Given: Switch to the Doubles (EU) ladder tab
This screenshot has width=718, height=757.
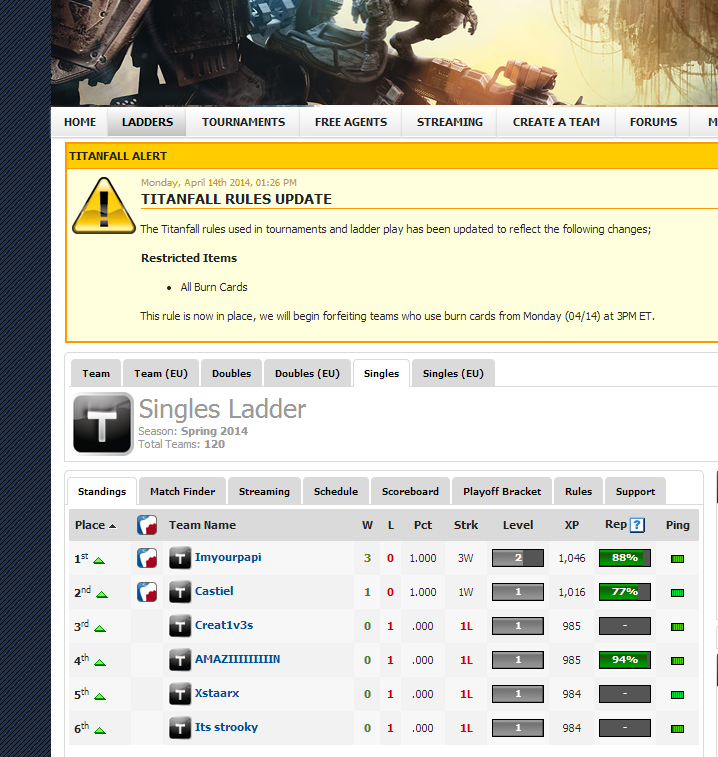Looking at the screenshot, I should point(307,373).
